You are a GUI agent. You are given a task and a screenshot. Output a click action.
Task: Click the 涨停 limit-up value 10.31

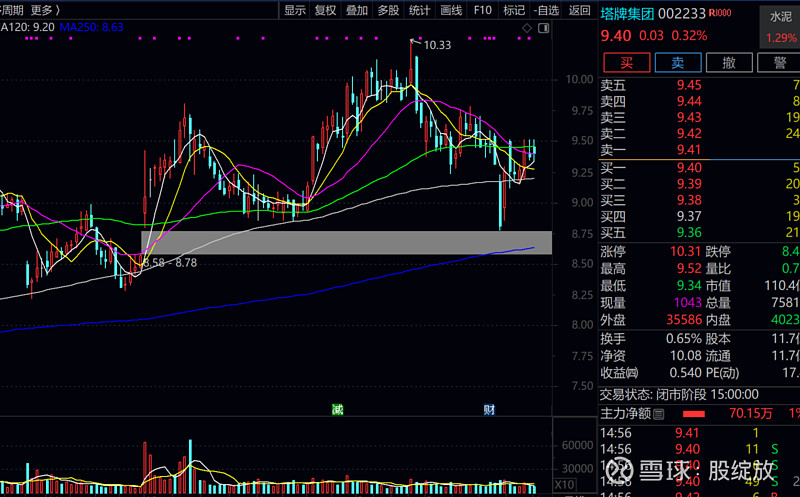pos(686,251)
